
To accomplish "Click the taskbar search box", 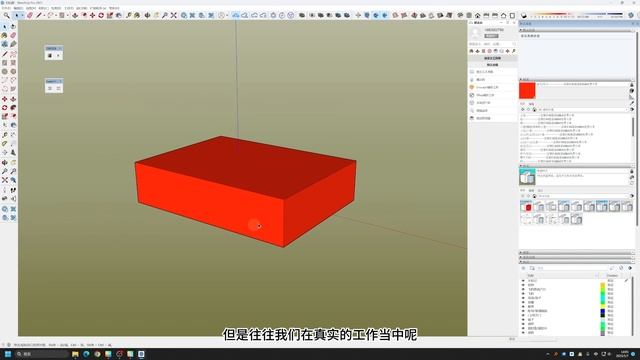I will pyautogui.click(x=42, y=354).
